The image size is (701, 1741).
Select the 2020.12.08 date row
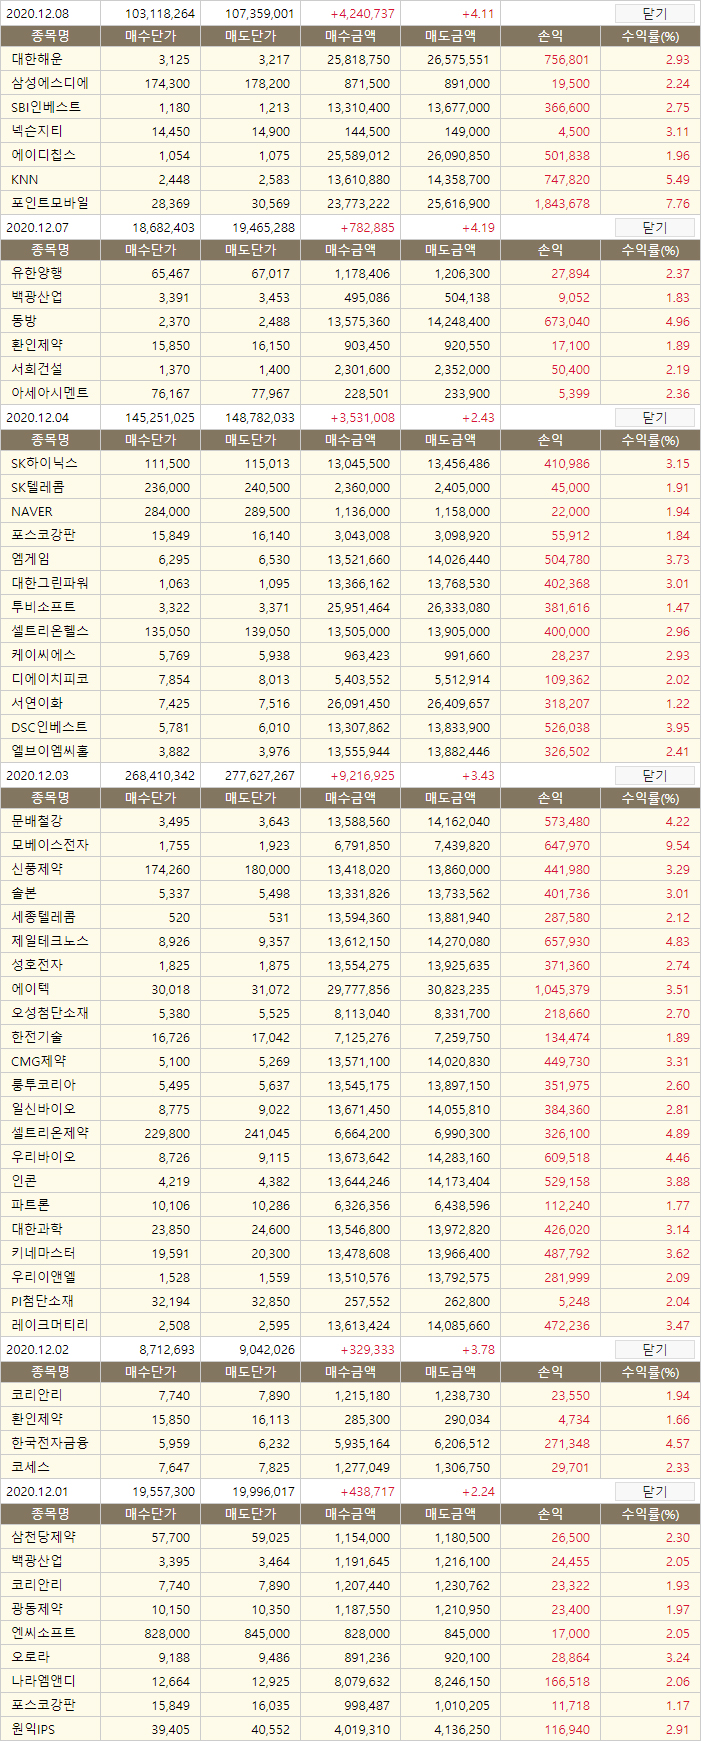(x=350, y=14)
